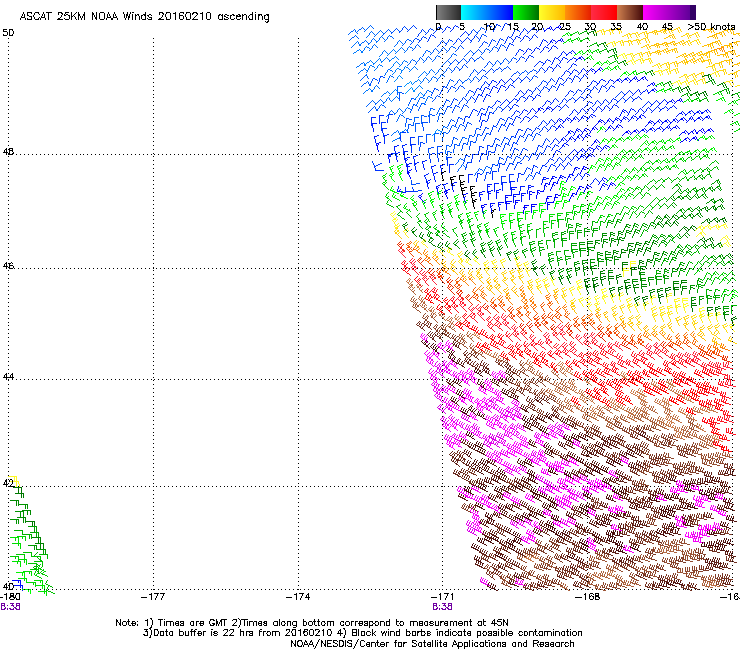
Task: Click the latitude label '44'
Action: point(8,377)
